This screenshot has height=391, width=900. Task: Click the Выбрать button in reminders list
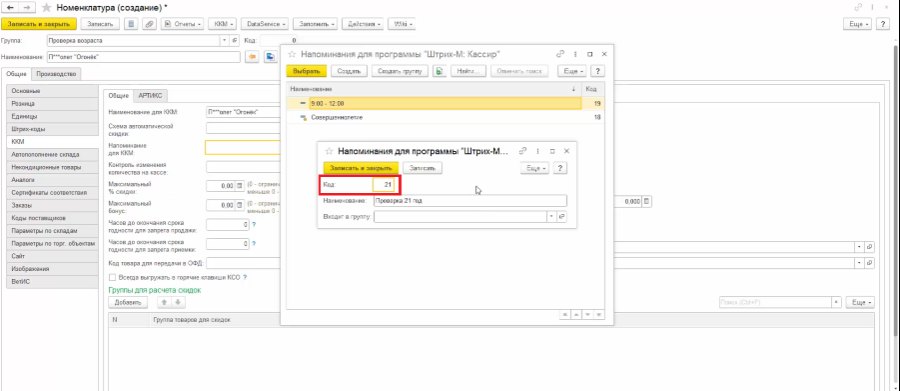(307, 71)
